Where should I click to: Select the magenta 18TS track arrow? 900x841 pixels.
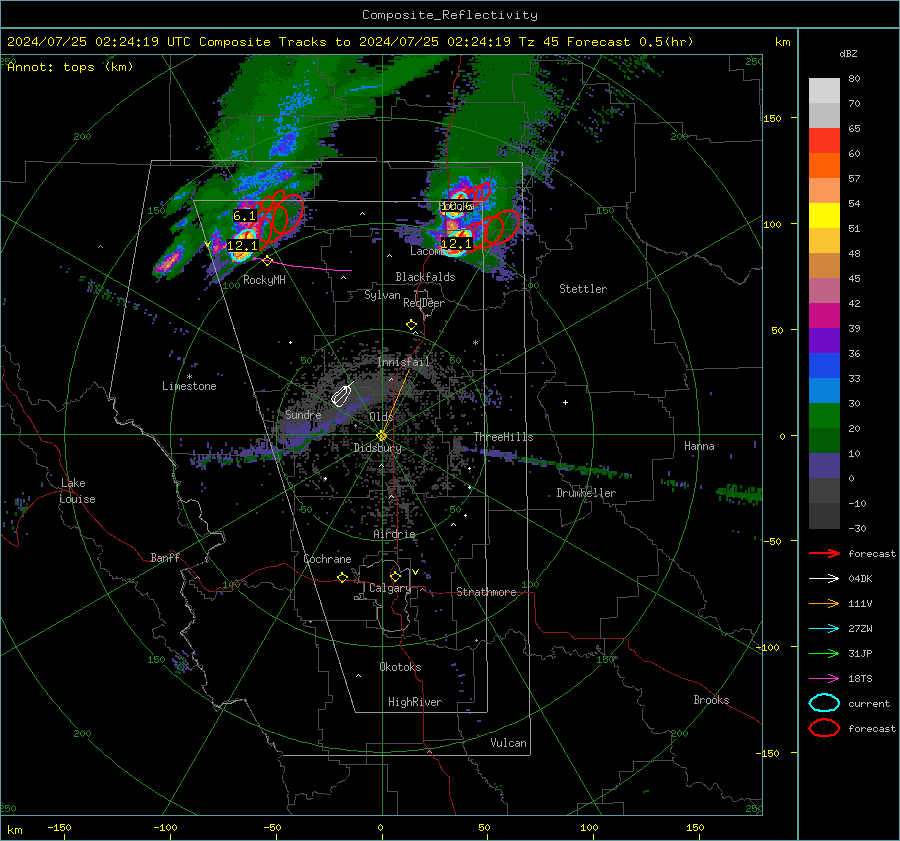pyautogui.click(x=824, y=678)
